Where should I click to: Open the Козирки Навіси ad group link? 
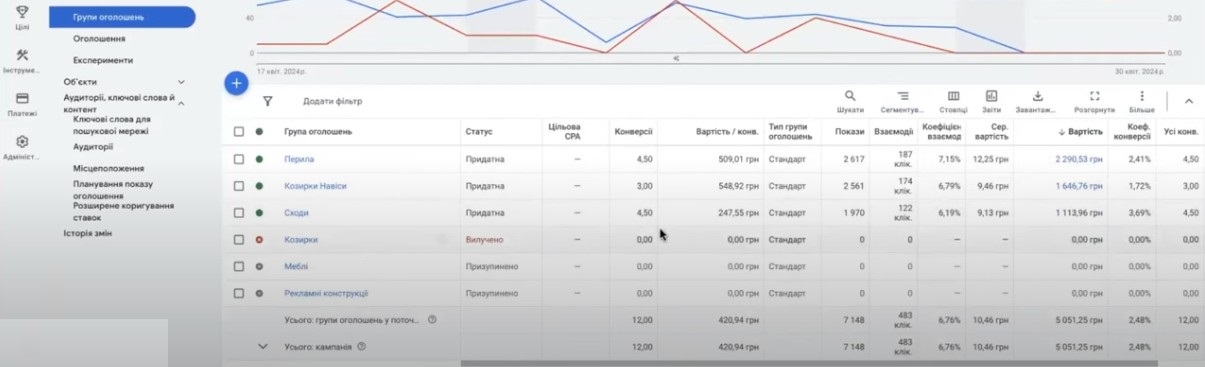pos(315,186)
